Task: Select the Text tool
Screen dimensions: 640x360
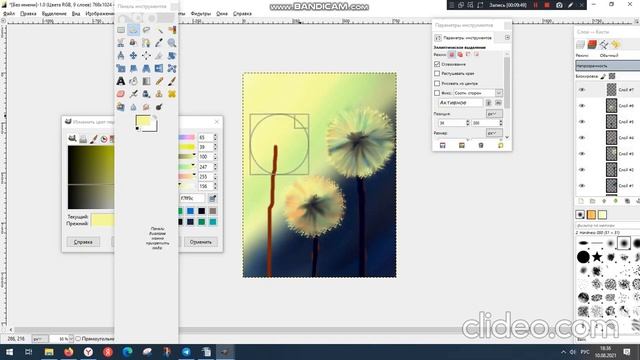Action: pos(121,81)
